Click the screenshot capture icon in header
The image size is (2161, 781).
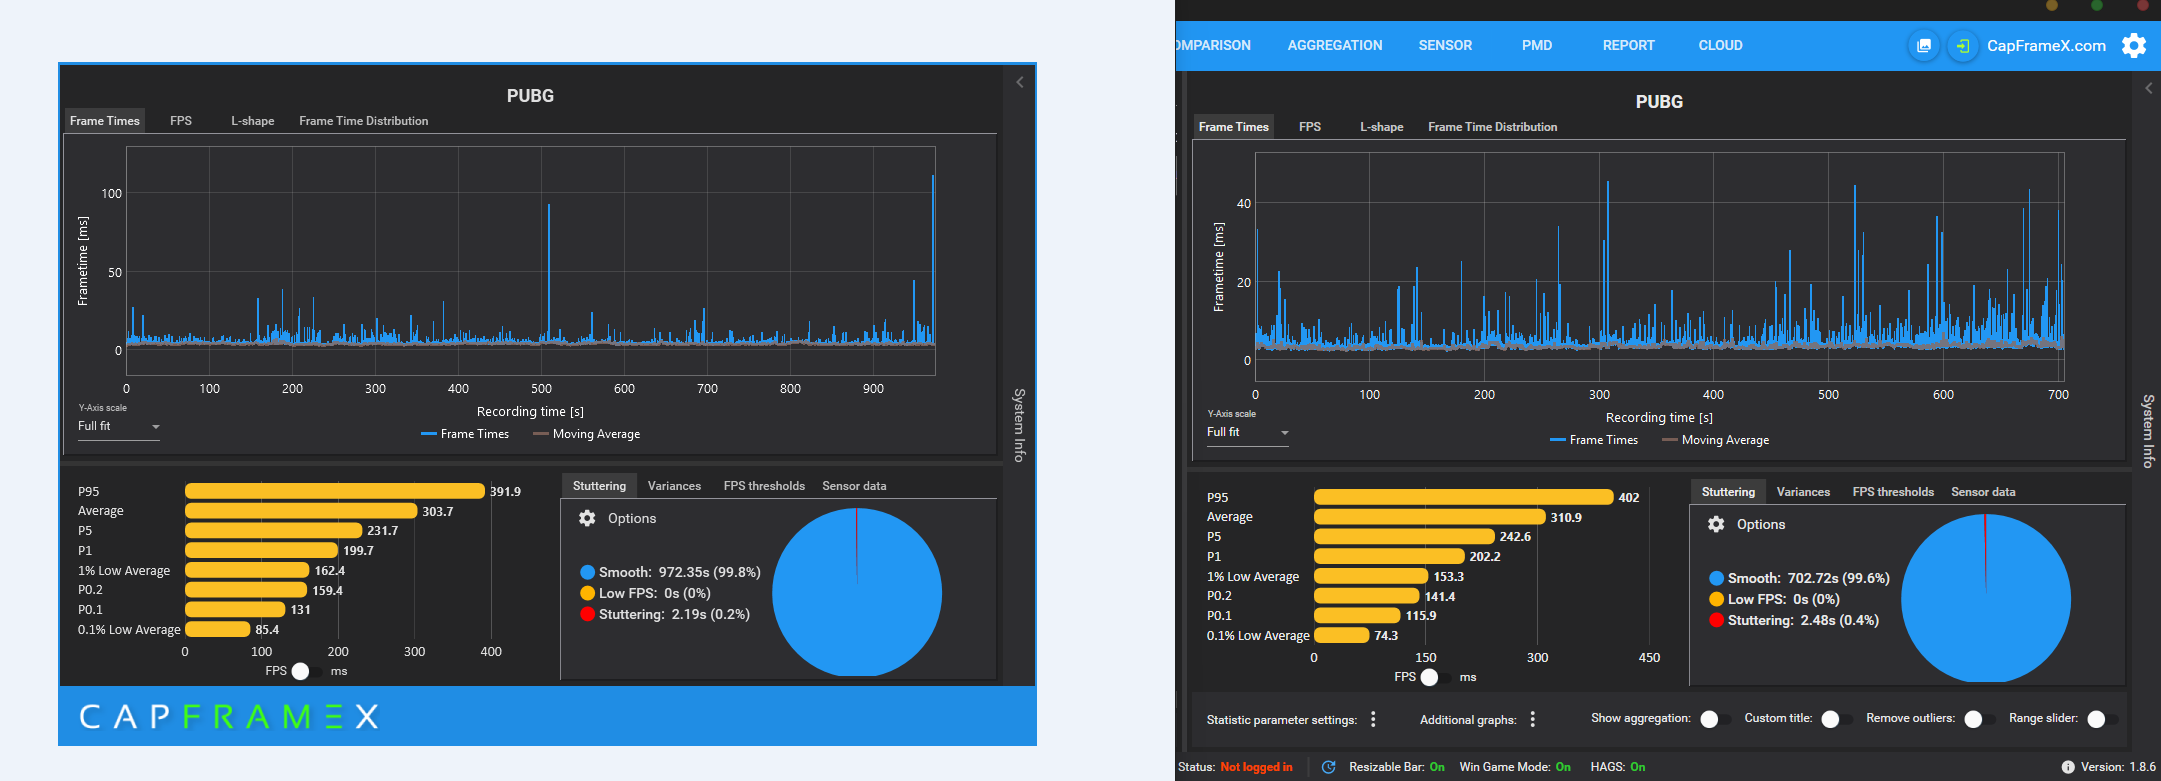[1924, 45]
